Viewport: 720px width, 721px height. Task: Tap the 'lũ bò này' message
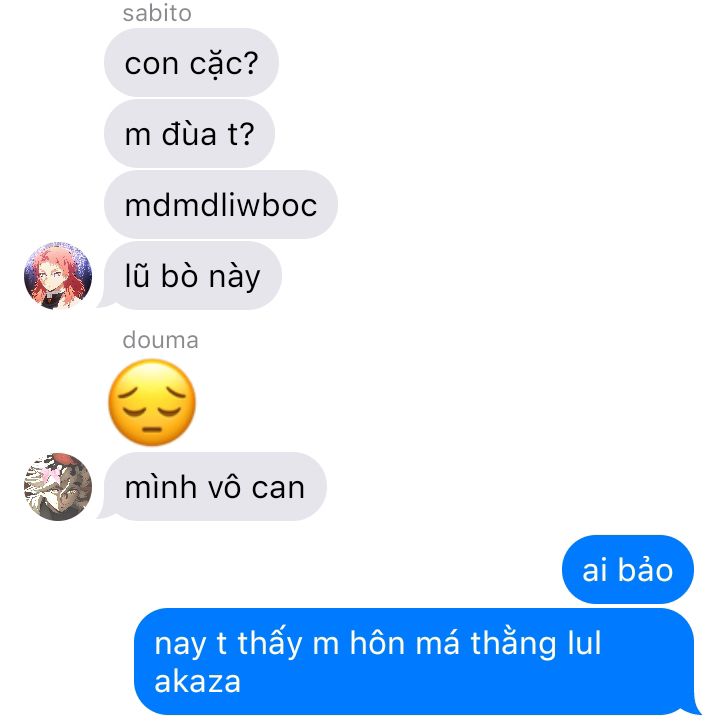click(193, 275)
